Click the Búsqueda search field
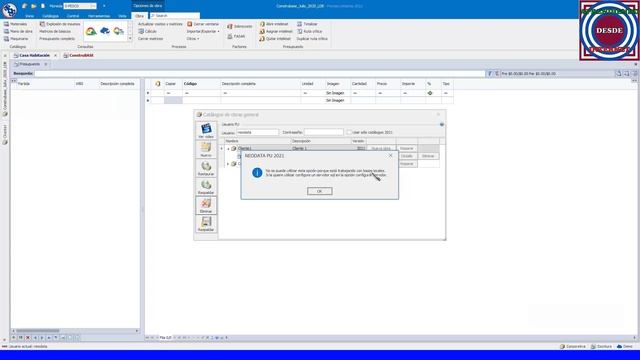The height and width of the screenshot is (360, 640). coord(260,73)
